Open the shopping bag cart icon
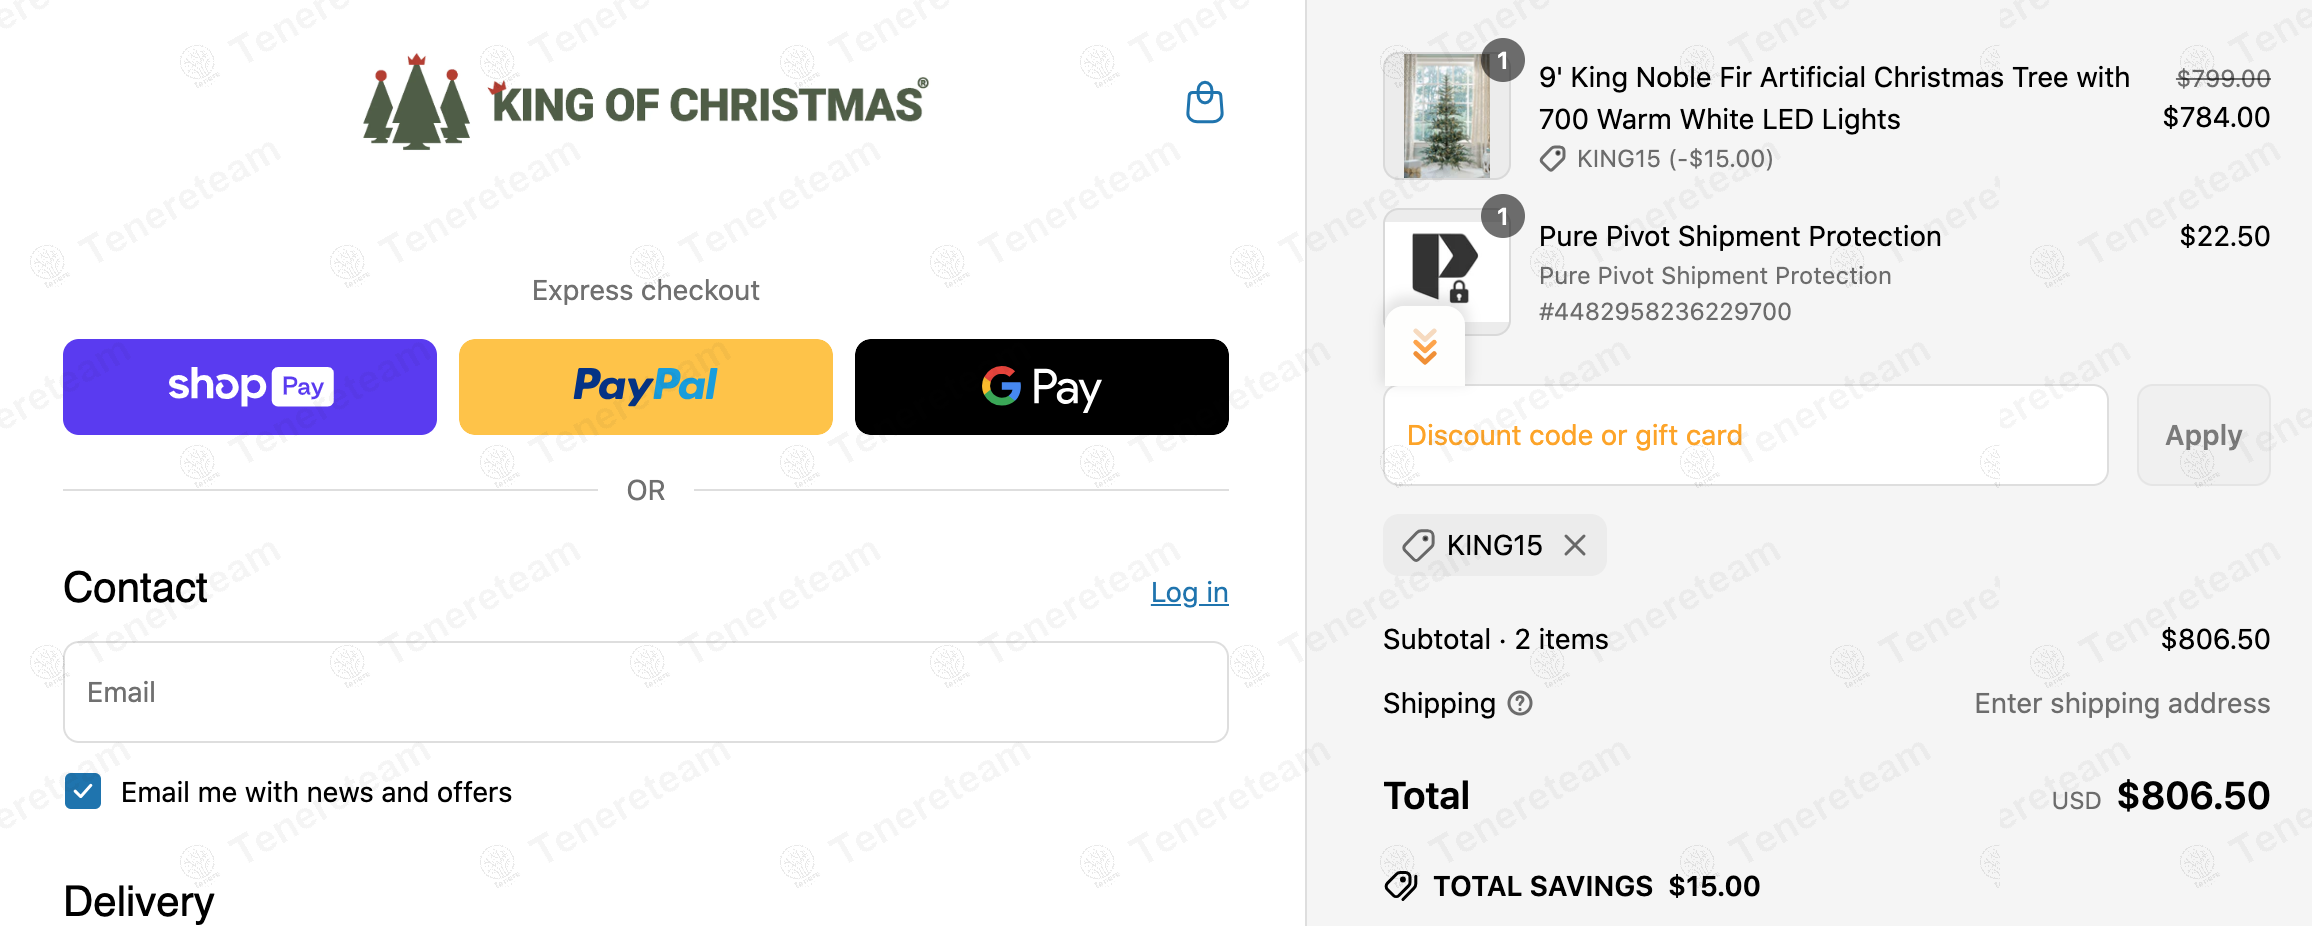The image size is (2312, 926). [x=1204, y=103]
